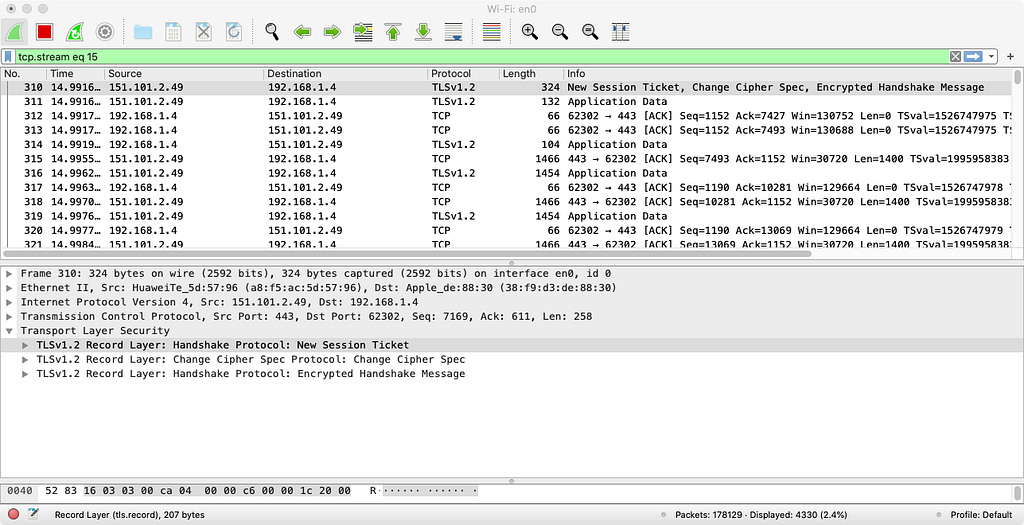Expand New Session Ticket record layer
The height and width of the screenshot is (525, 1024).
pos(25,345)
